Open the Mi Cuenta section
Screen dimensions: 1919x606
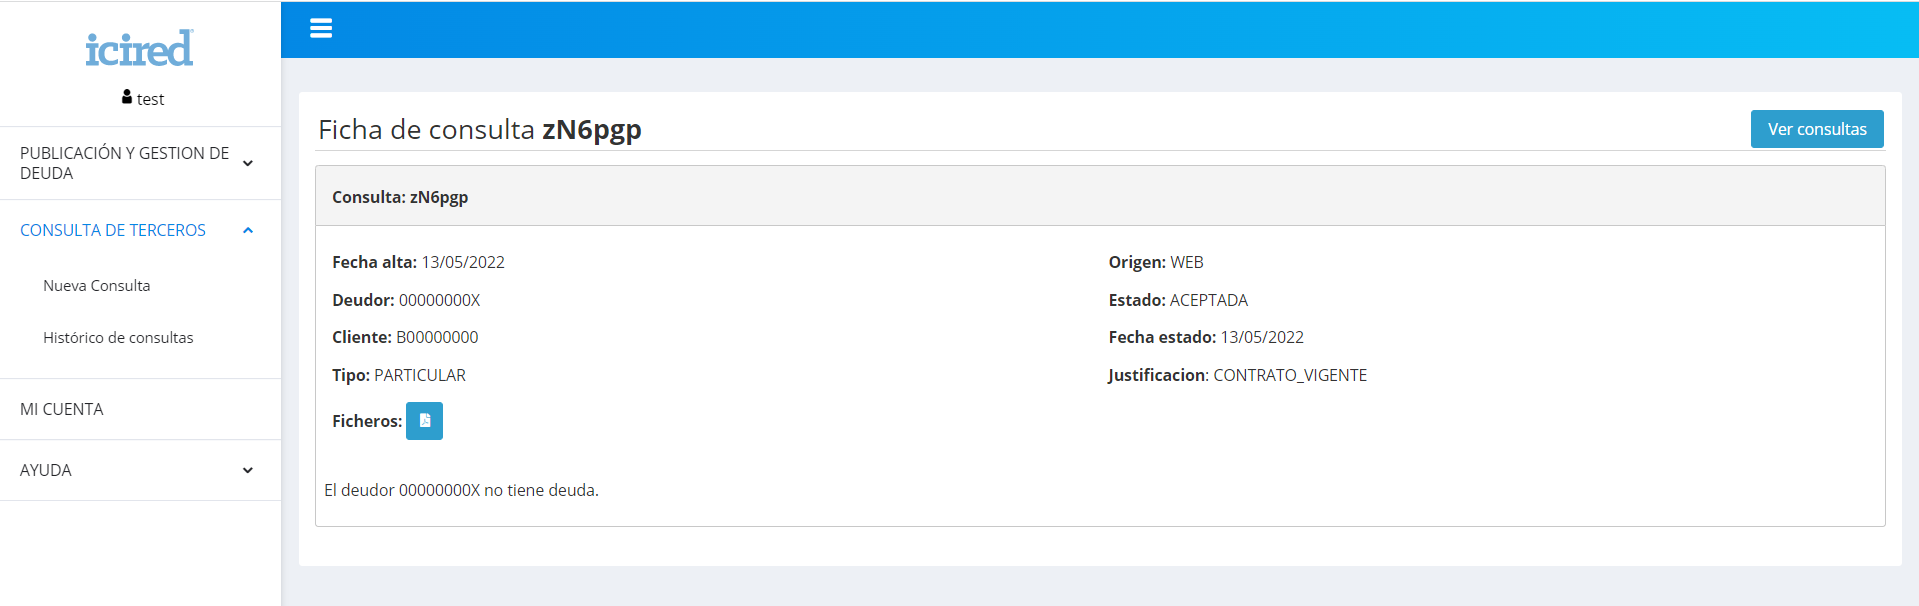(x=62, y=409)
